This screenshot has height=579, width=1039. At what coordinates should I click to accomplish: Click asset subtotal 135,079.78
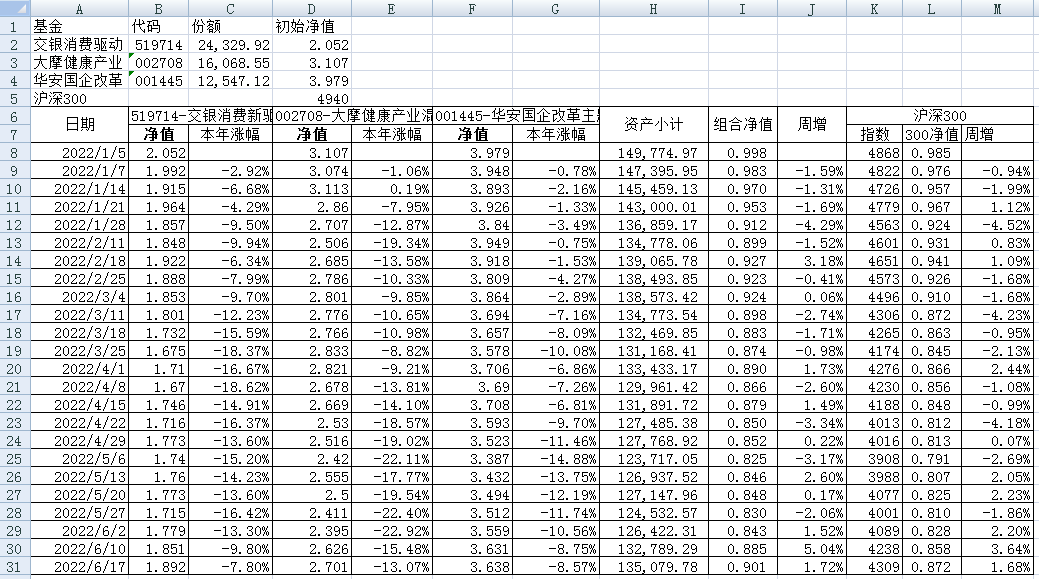tap(653, 567)
